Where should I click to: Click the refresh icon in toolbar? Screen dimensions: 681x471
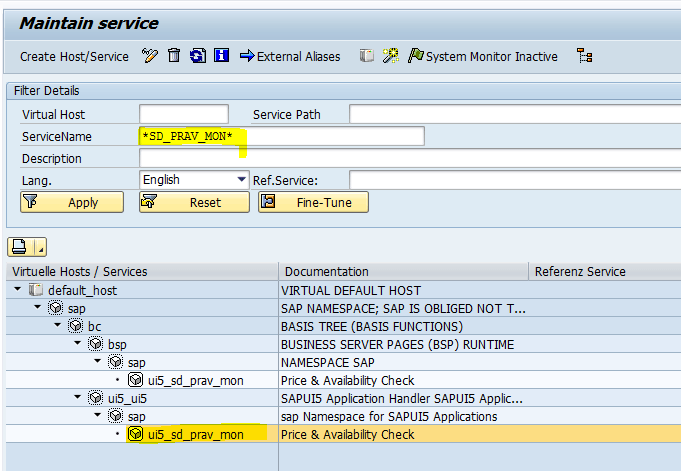pos(198,56)
